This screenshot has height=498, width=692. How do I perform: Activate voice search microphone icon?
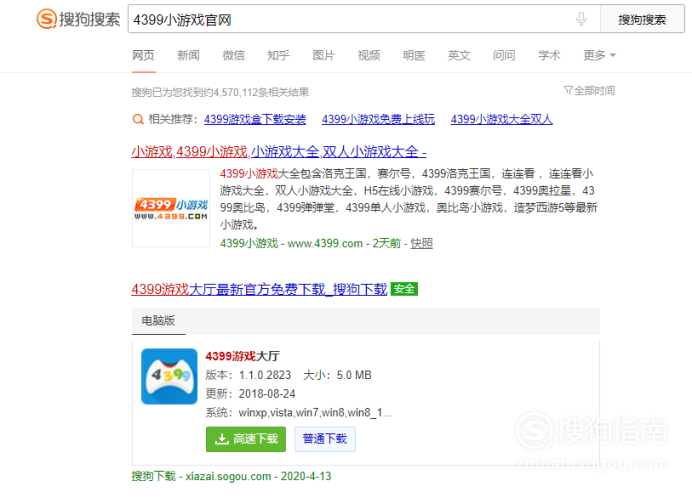pyautogui.click(x=581, y=19)
